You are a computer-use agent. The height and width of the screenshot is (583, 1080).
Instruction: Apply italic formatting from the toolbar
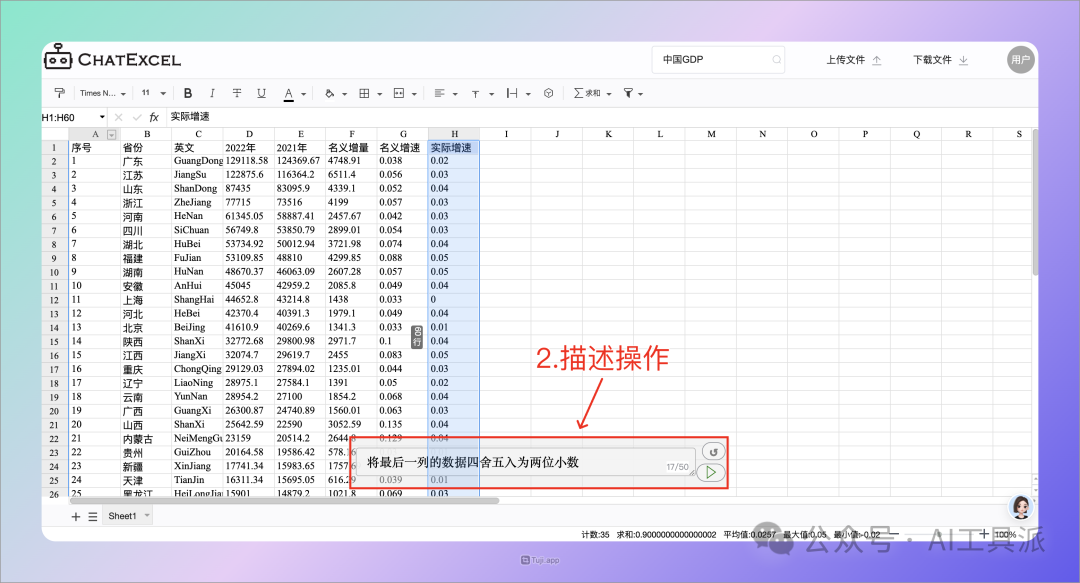point(211,92)
